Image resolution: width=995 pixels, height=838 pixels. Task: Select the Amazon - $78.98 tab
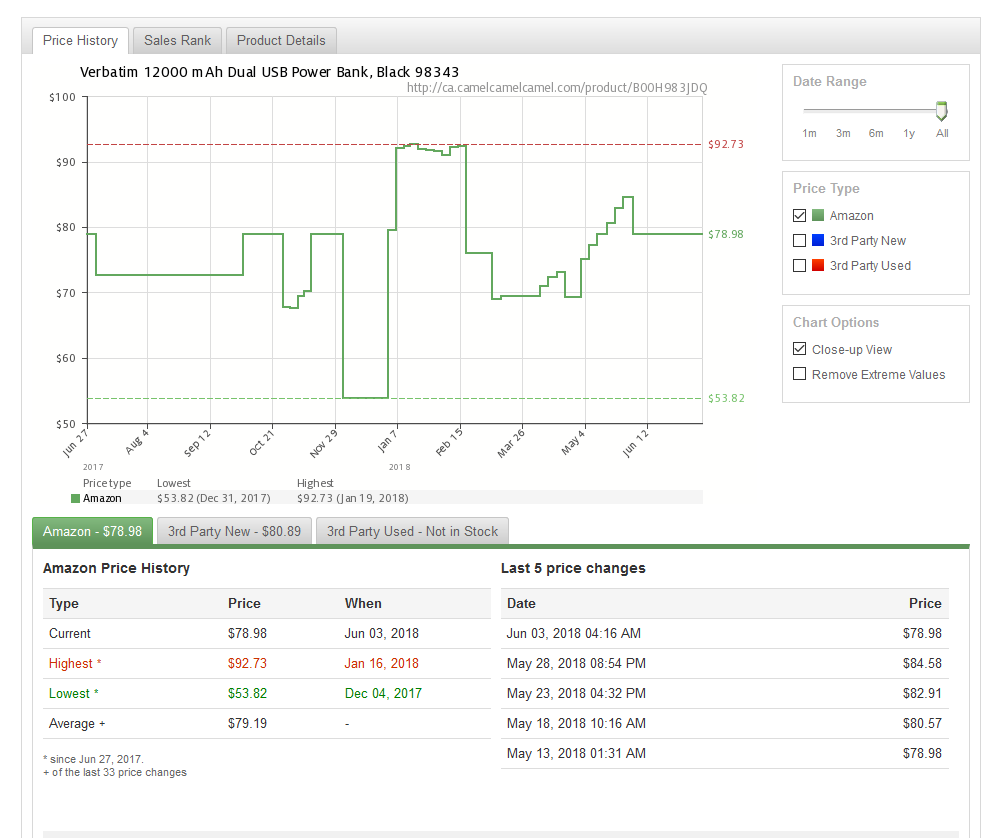pyautogui.click(x=93, y=531)
